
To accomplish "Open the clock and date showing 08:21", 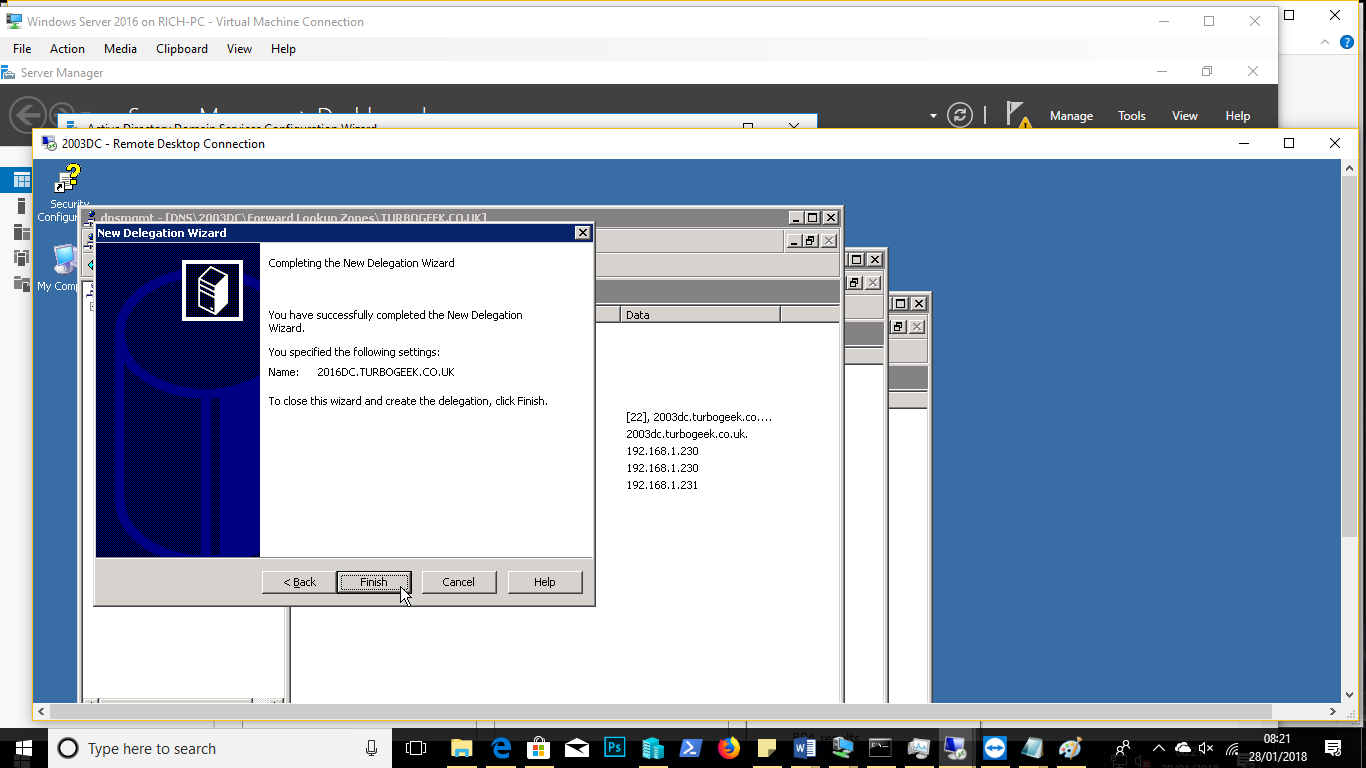I will coord(1276,748).
